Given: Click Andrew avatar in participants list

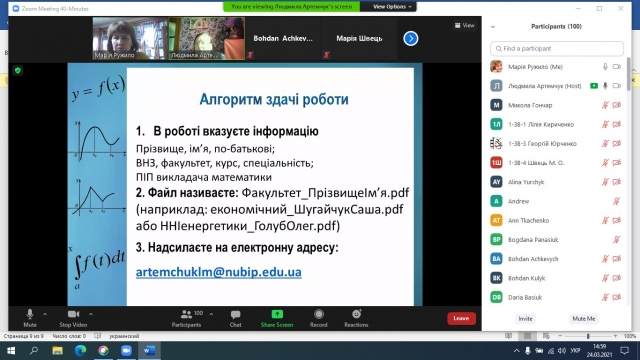Looking at the screenshot, I should (496, 201).
